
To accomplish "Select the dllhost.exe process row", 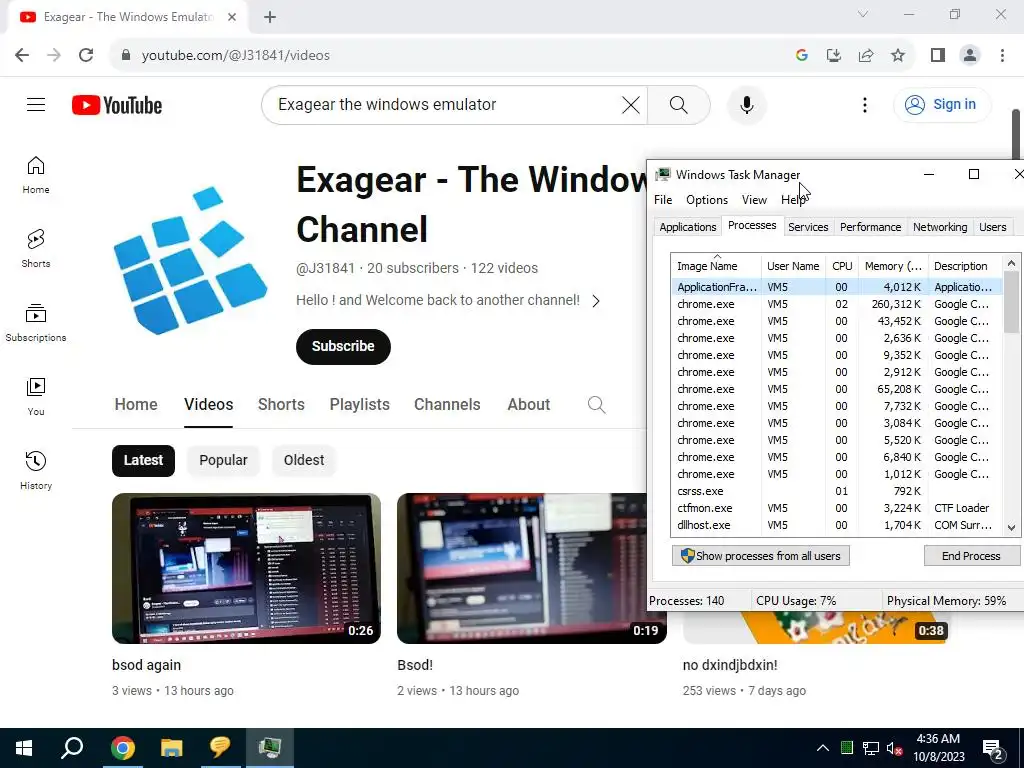I will click(837, 525).
